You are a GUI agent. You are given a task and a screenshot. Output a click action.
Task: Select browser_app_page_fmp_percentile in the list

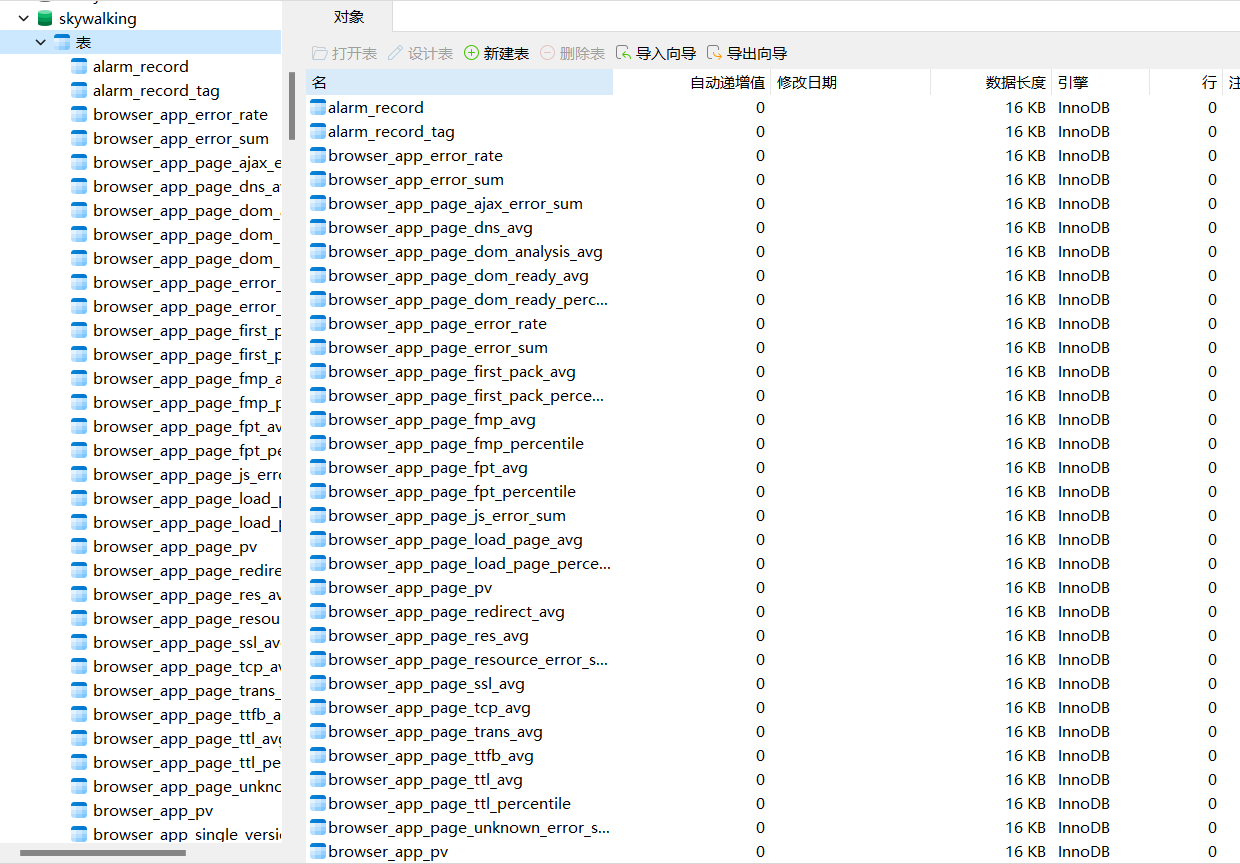click(455, 443)
